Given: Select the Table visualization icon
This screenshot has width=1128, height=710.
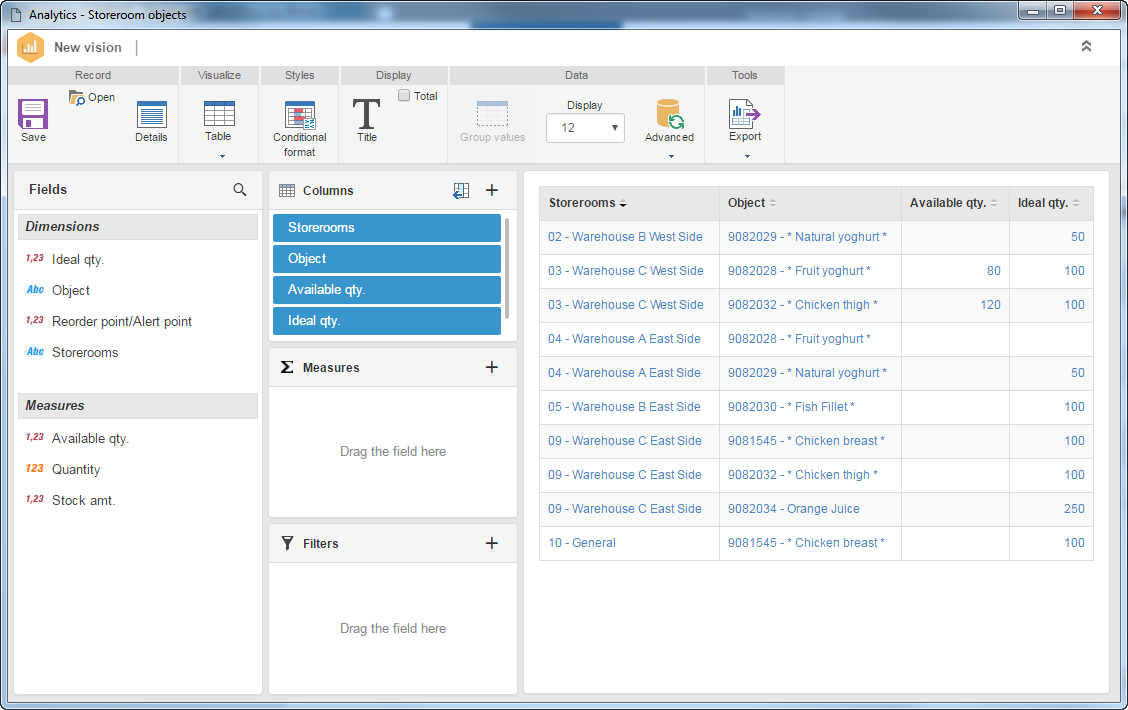Looking at the screenshot, I should 219,114.
